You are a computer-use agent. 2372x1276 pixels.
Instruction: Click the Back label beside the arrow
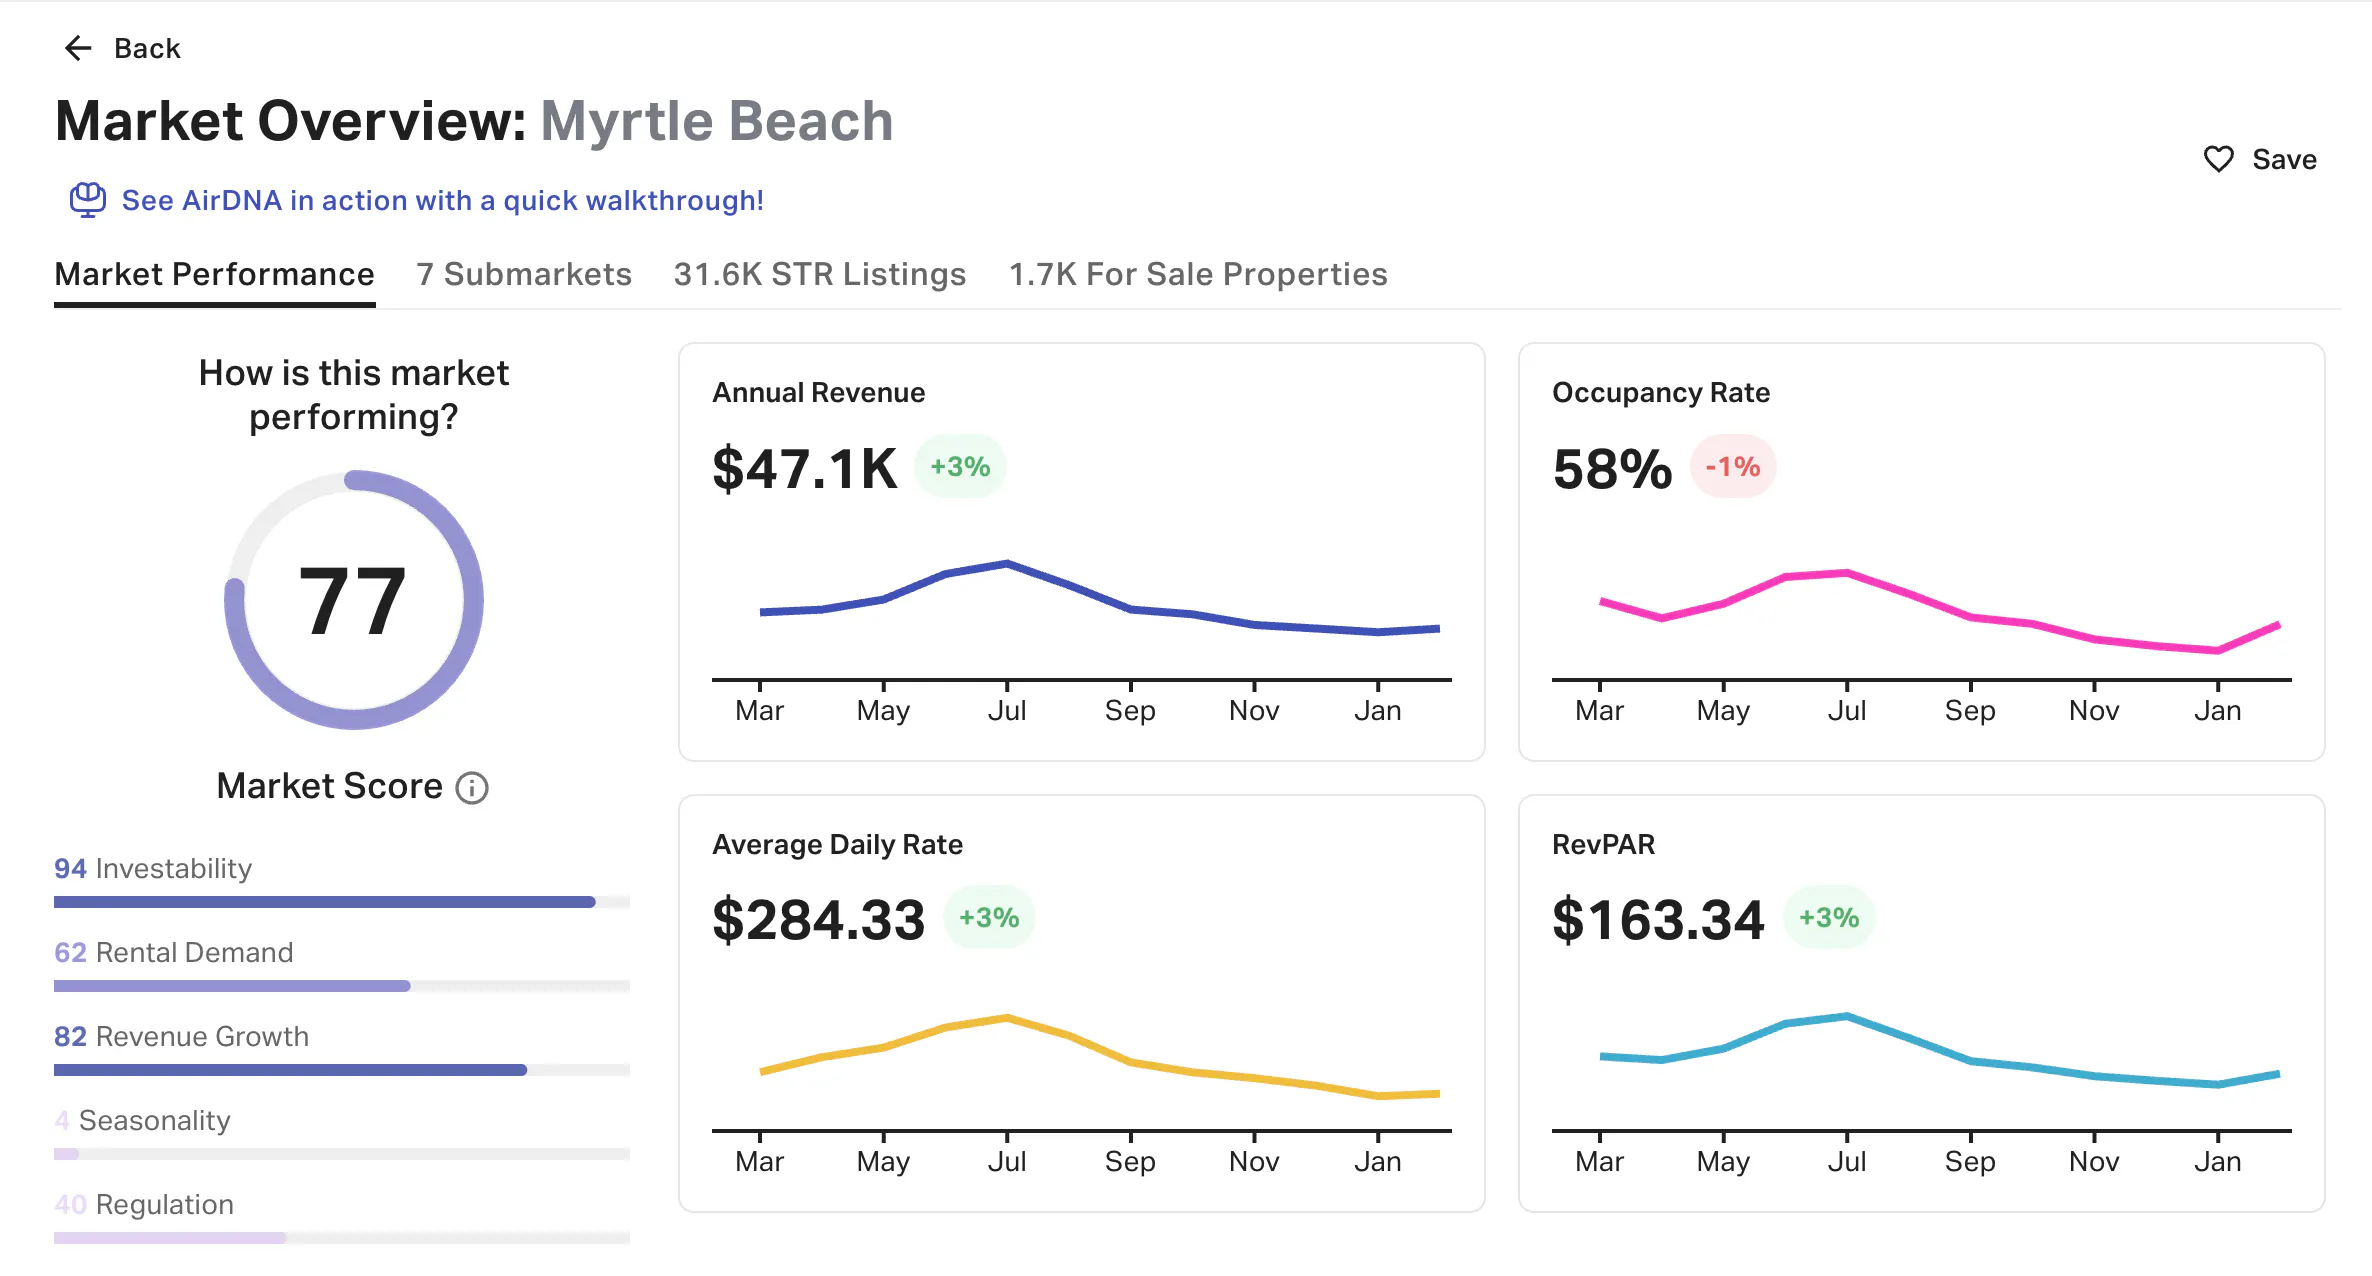(147, 48)
